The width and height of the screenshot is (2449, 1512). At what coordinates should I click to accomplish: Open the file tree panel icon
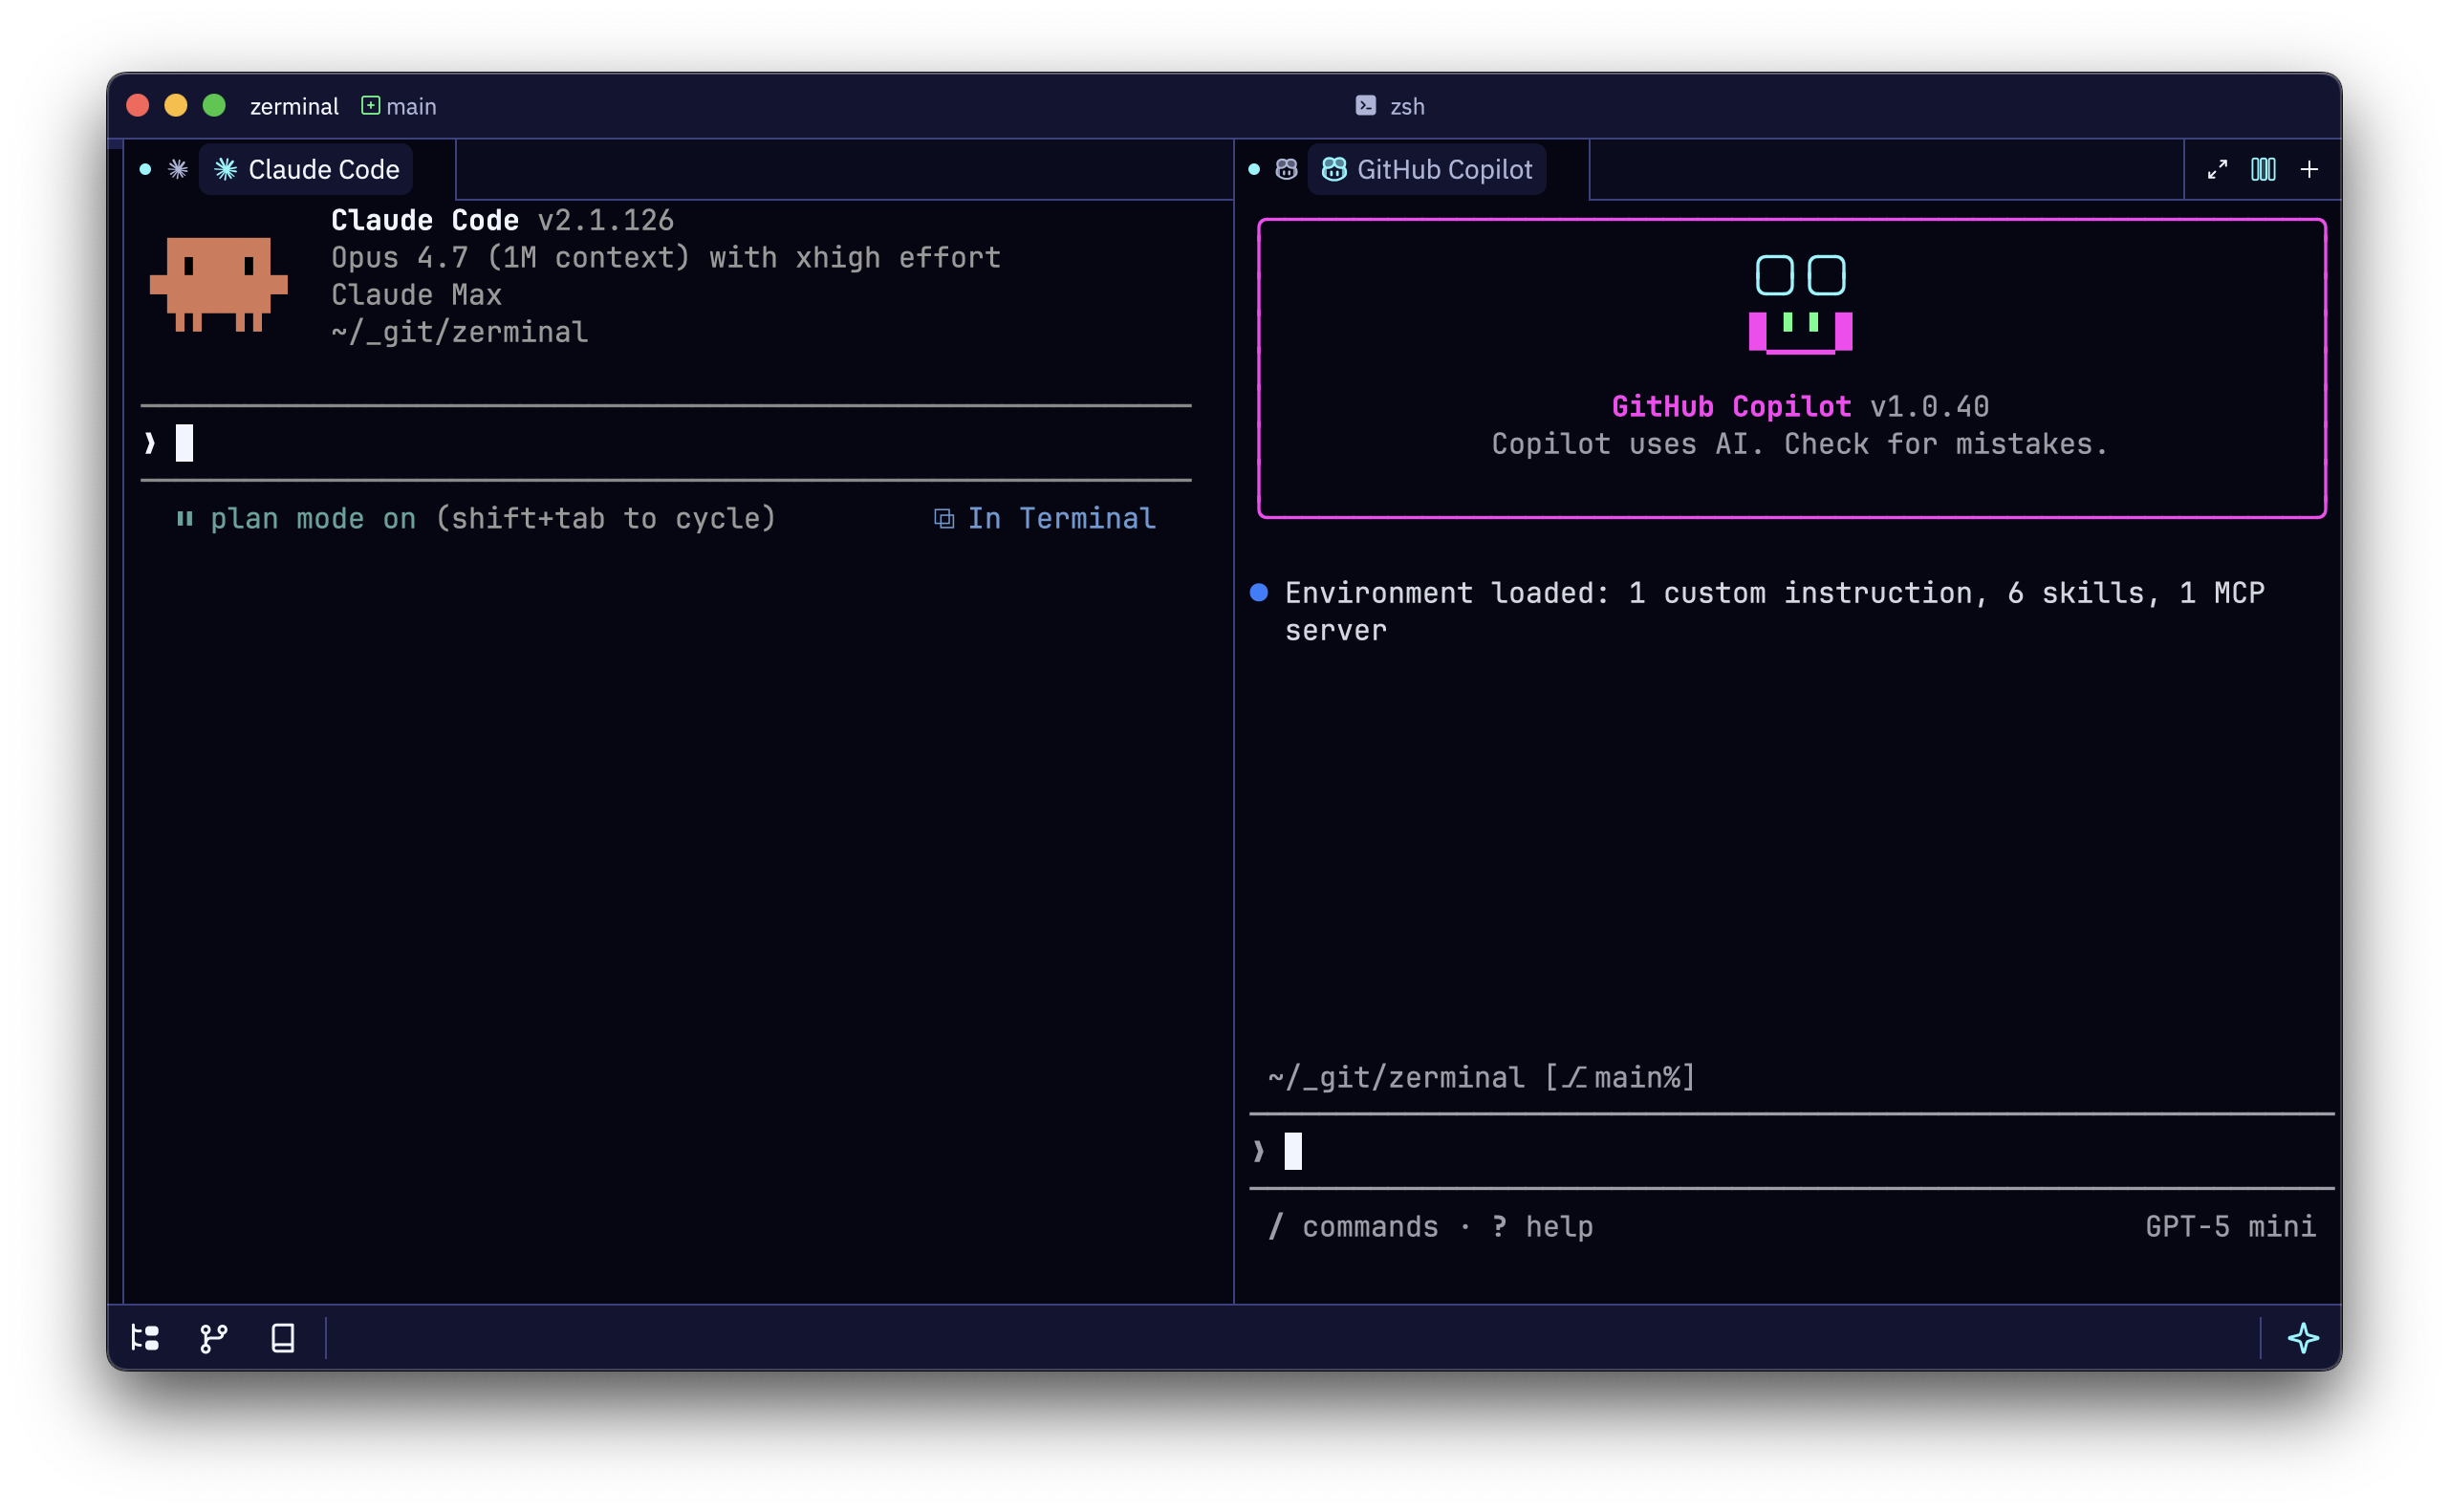tap(145, 1338)
